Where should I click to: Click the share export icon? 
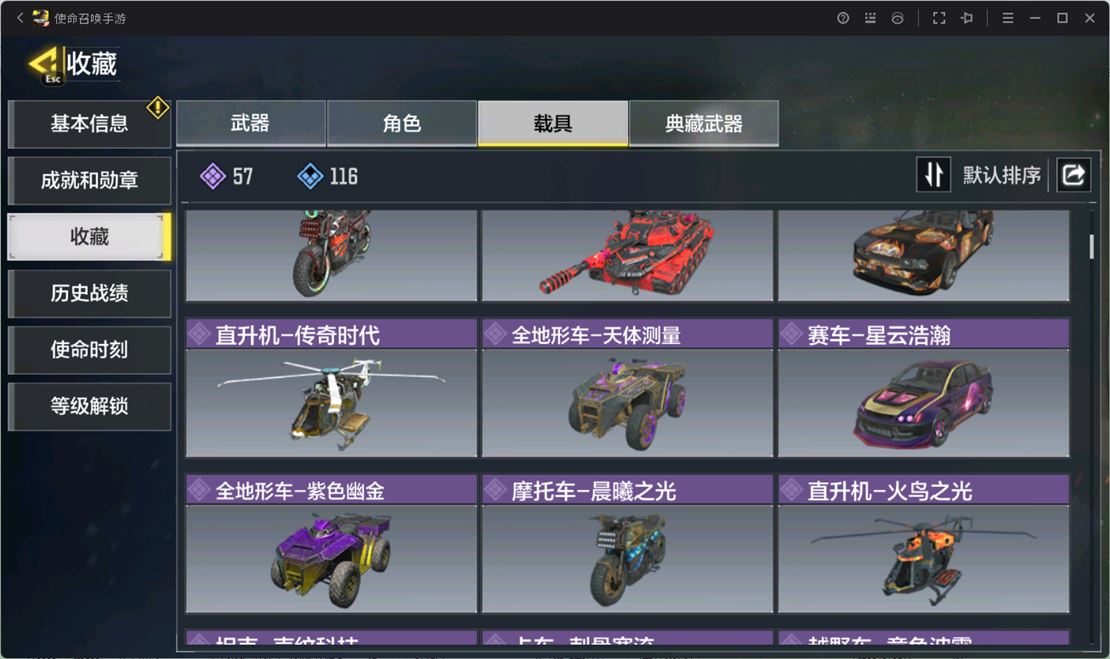pyautogui.click(x=1073, y=174)
